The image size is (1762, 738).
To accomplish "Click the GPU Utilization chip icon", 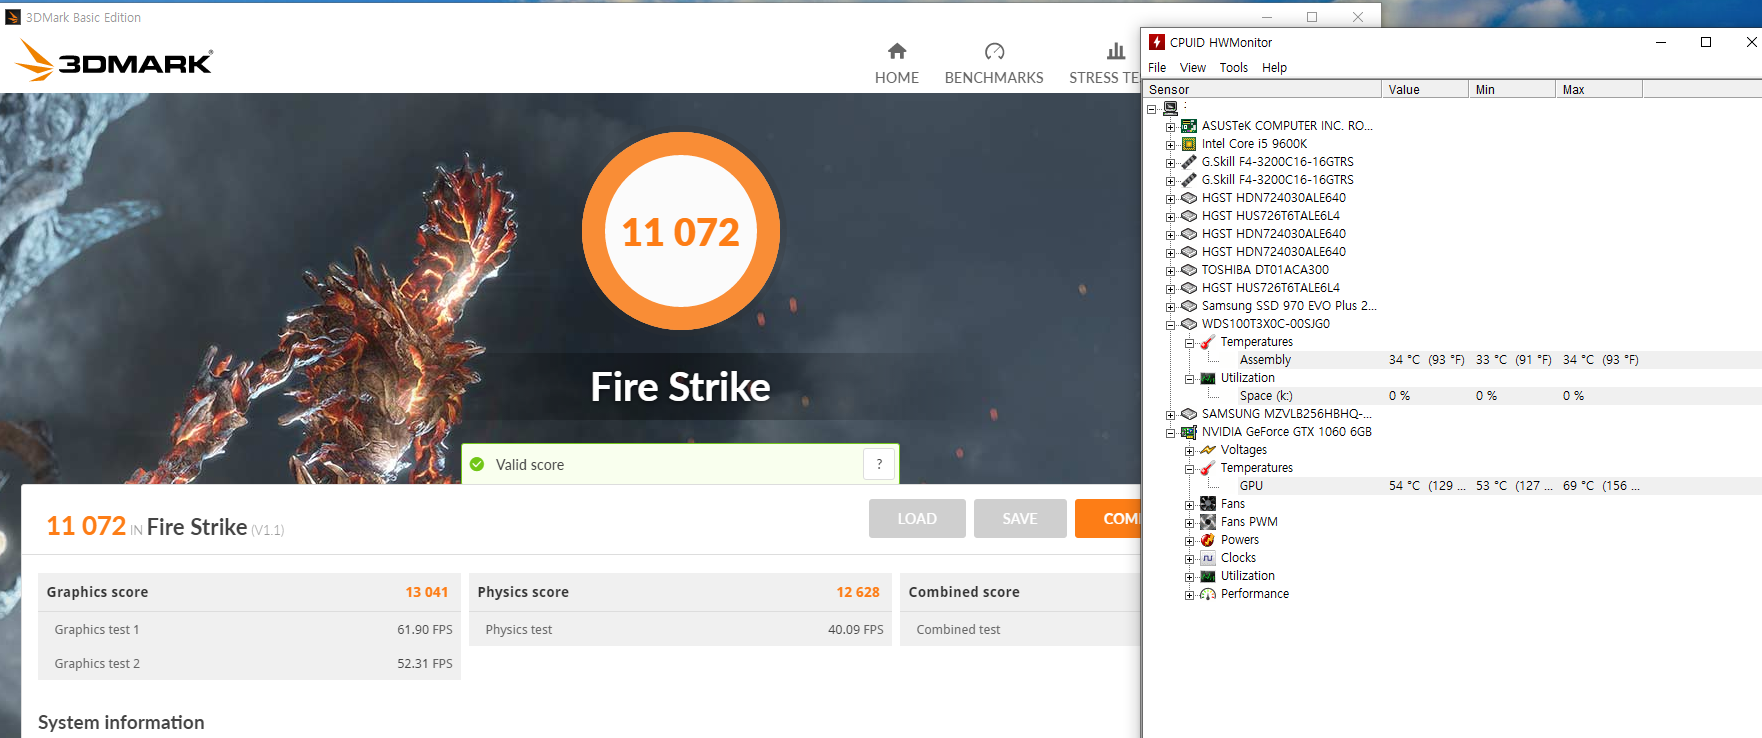I will click(1208, 576).
